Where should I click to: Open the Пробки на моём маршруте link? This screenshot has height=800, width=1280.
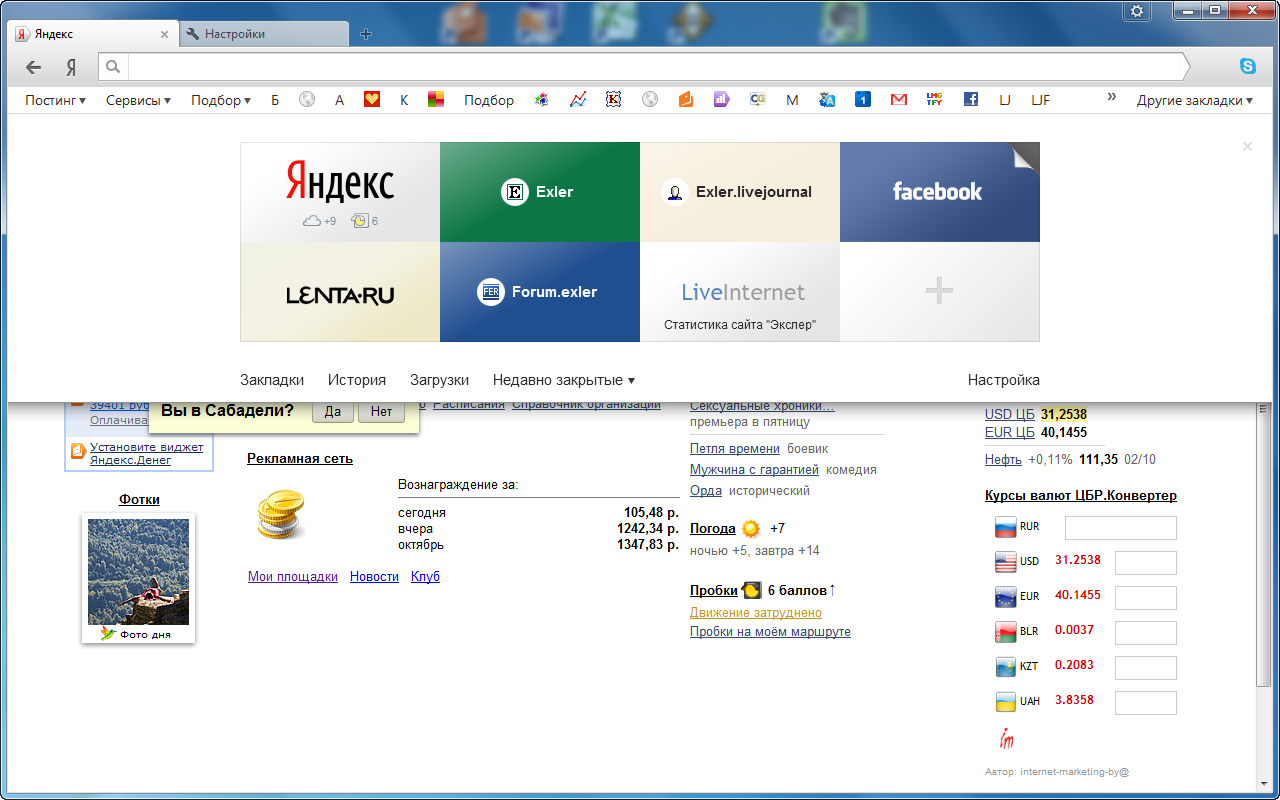coord(770,632)
